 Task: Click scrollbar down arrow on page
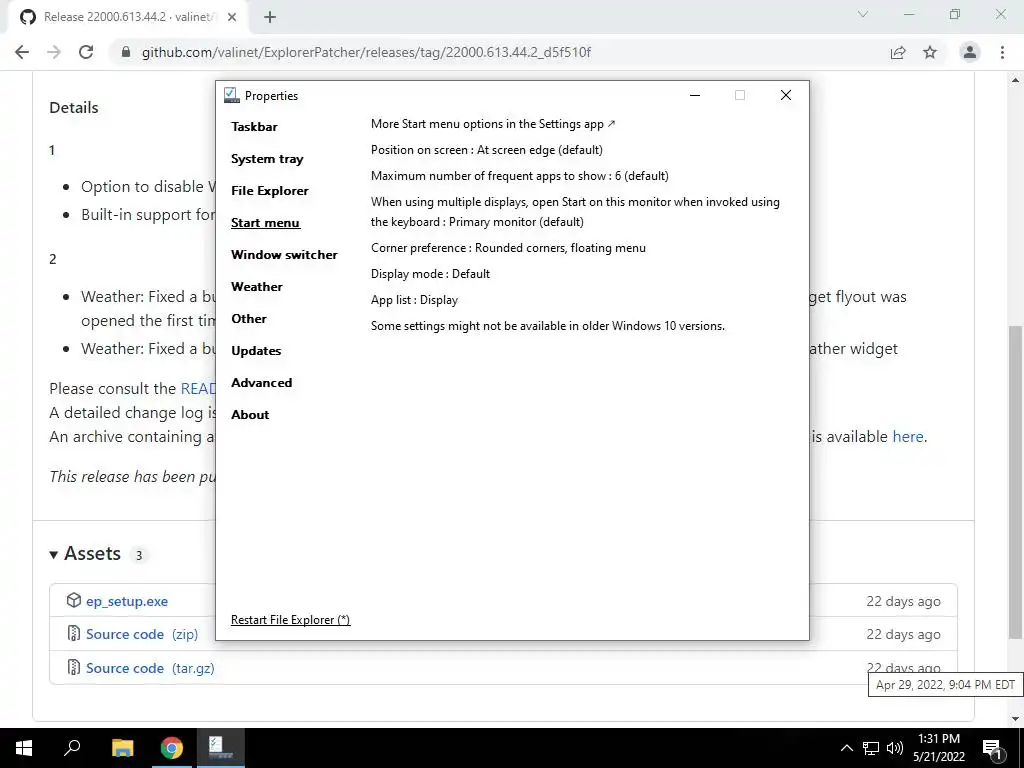pos(1015,719)
